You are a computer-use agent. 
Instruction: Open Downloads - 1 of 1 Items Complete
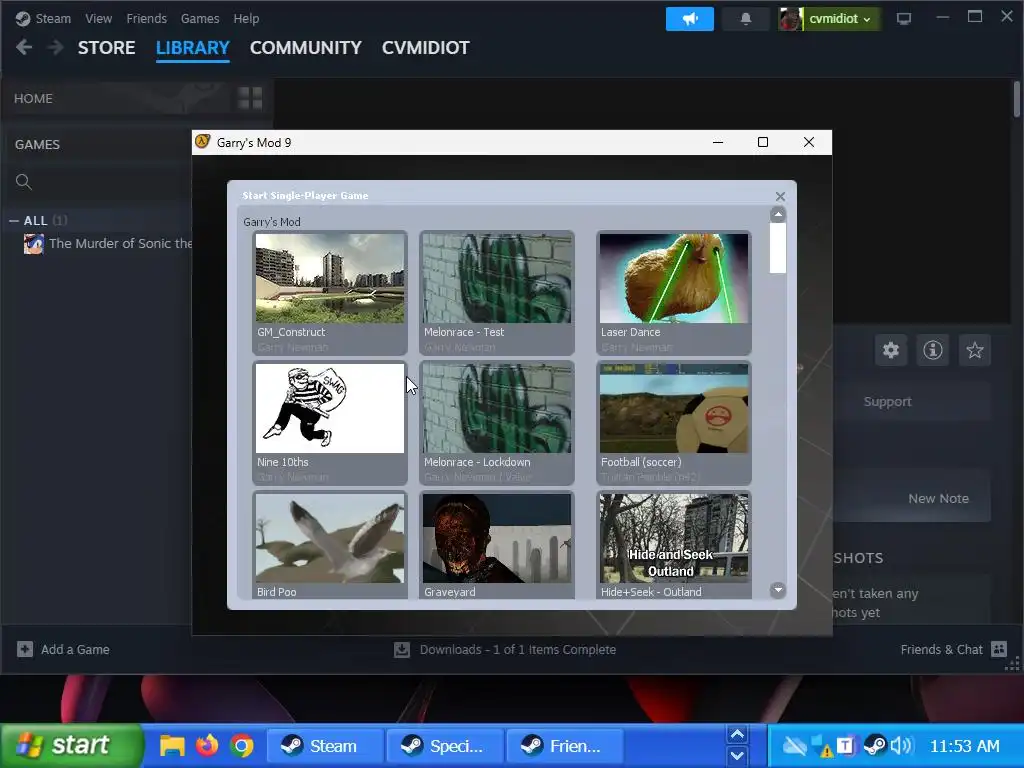tap(505, 650)
